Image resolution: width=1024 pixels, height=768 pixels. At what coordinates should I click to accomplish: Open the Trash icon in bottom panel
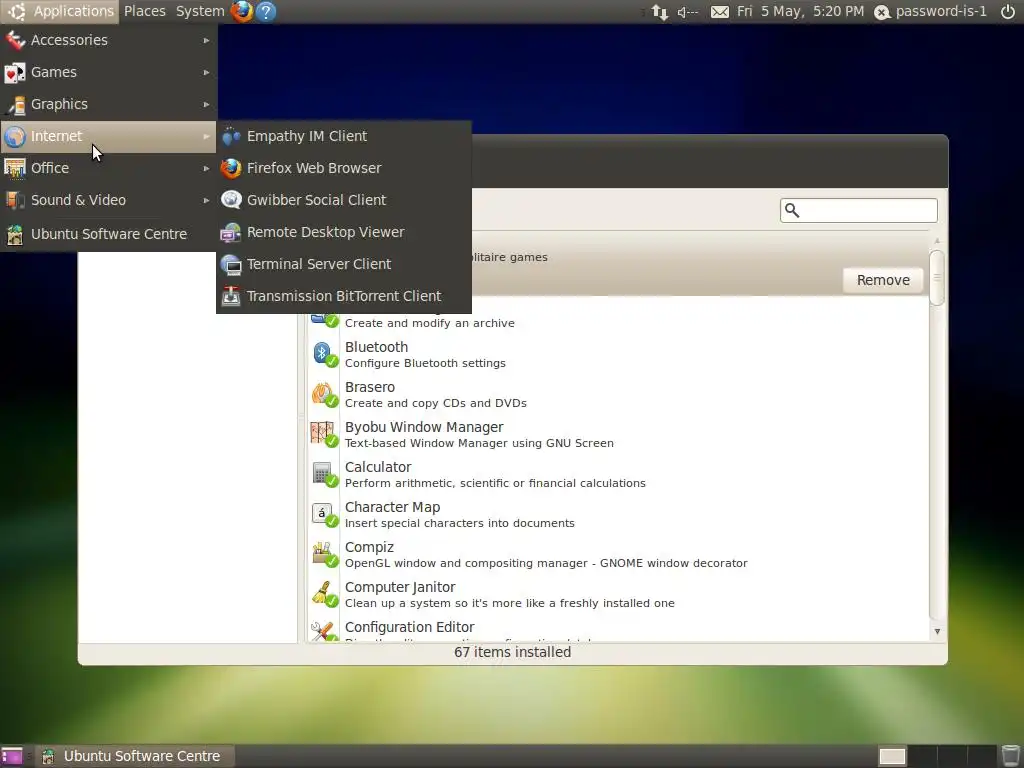coord(1010,756)
